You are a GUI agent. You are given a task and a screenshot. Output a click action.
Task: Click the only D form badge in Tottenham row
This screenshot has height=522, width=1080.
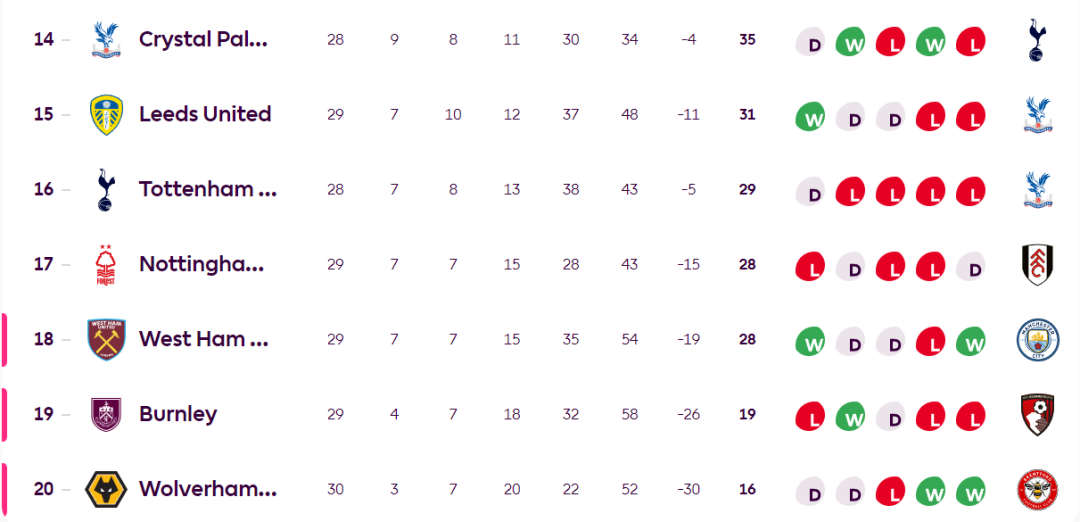811,190
